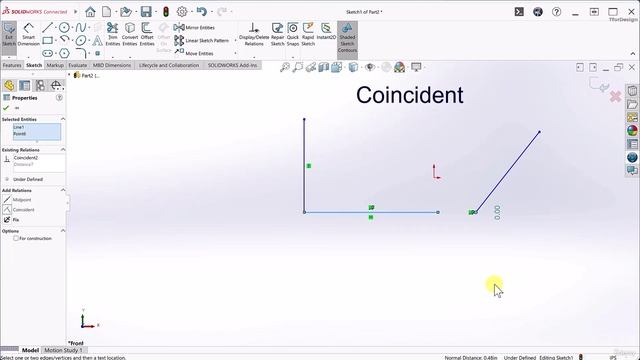Open the Move Entities dropdown arrow
The image size is (640, 360).
click(x=235, y=53)
